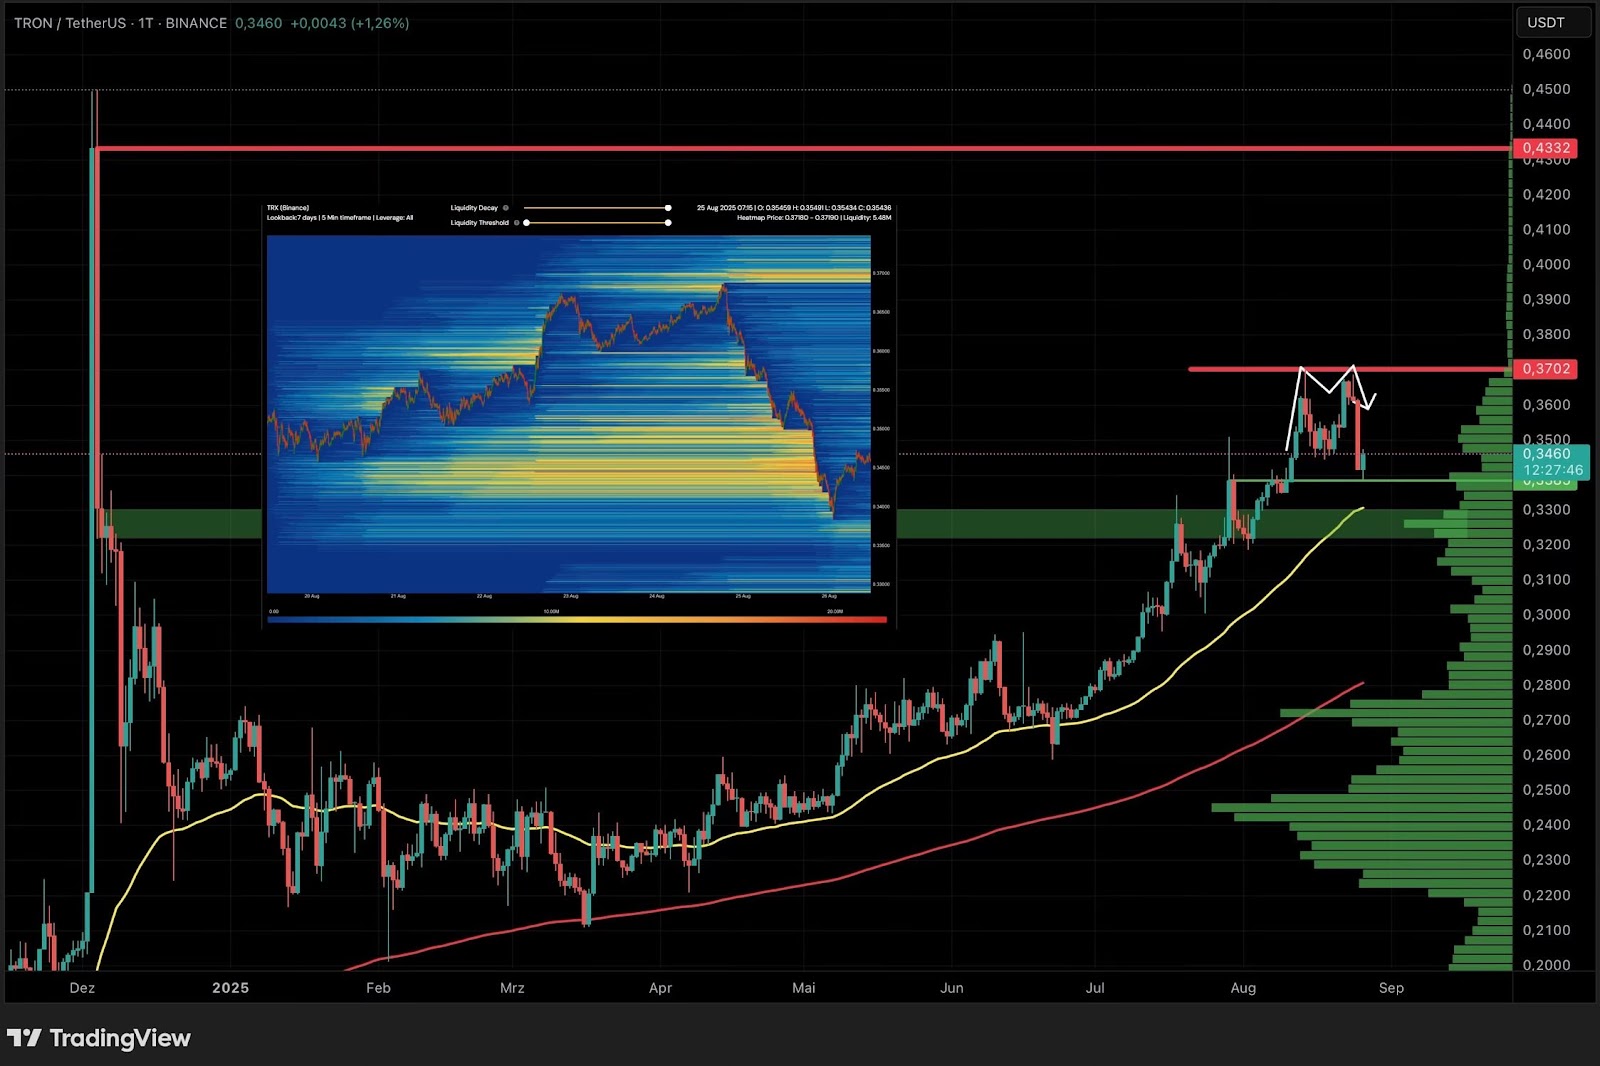This screenshot has height=1066, width=1600.
Task: Click the 0,4600 price axis label
Action: (1546, 54)
